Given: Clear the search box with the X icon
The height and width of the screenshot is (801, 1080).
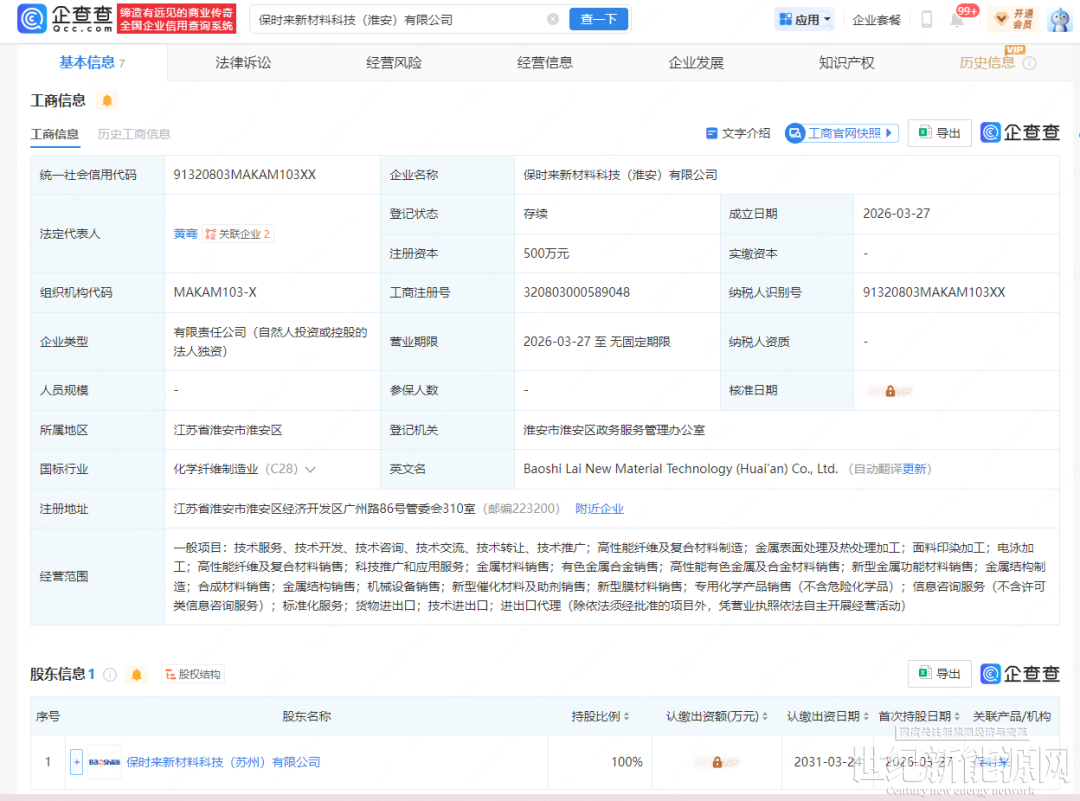Looking at the screenshot, I should click(553, 19).
